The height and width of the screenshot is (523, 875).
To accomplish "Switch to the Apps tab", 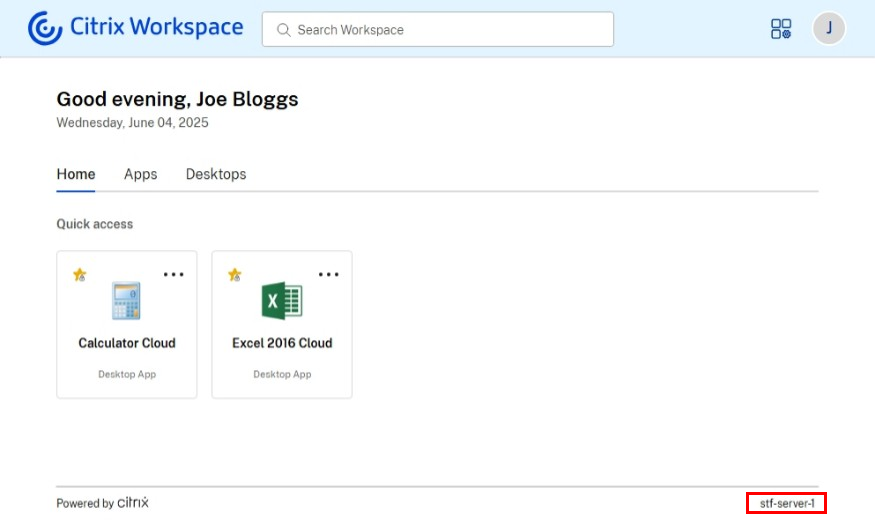I will tap(141, 174).
